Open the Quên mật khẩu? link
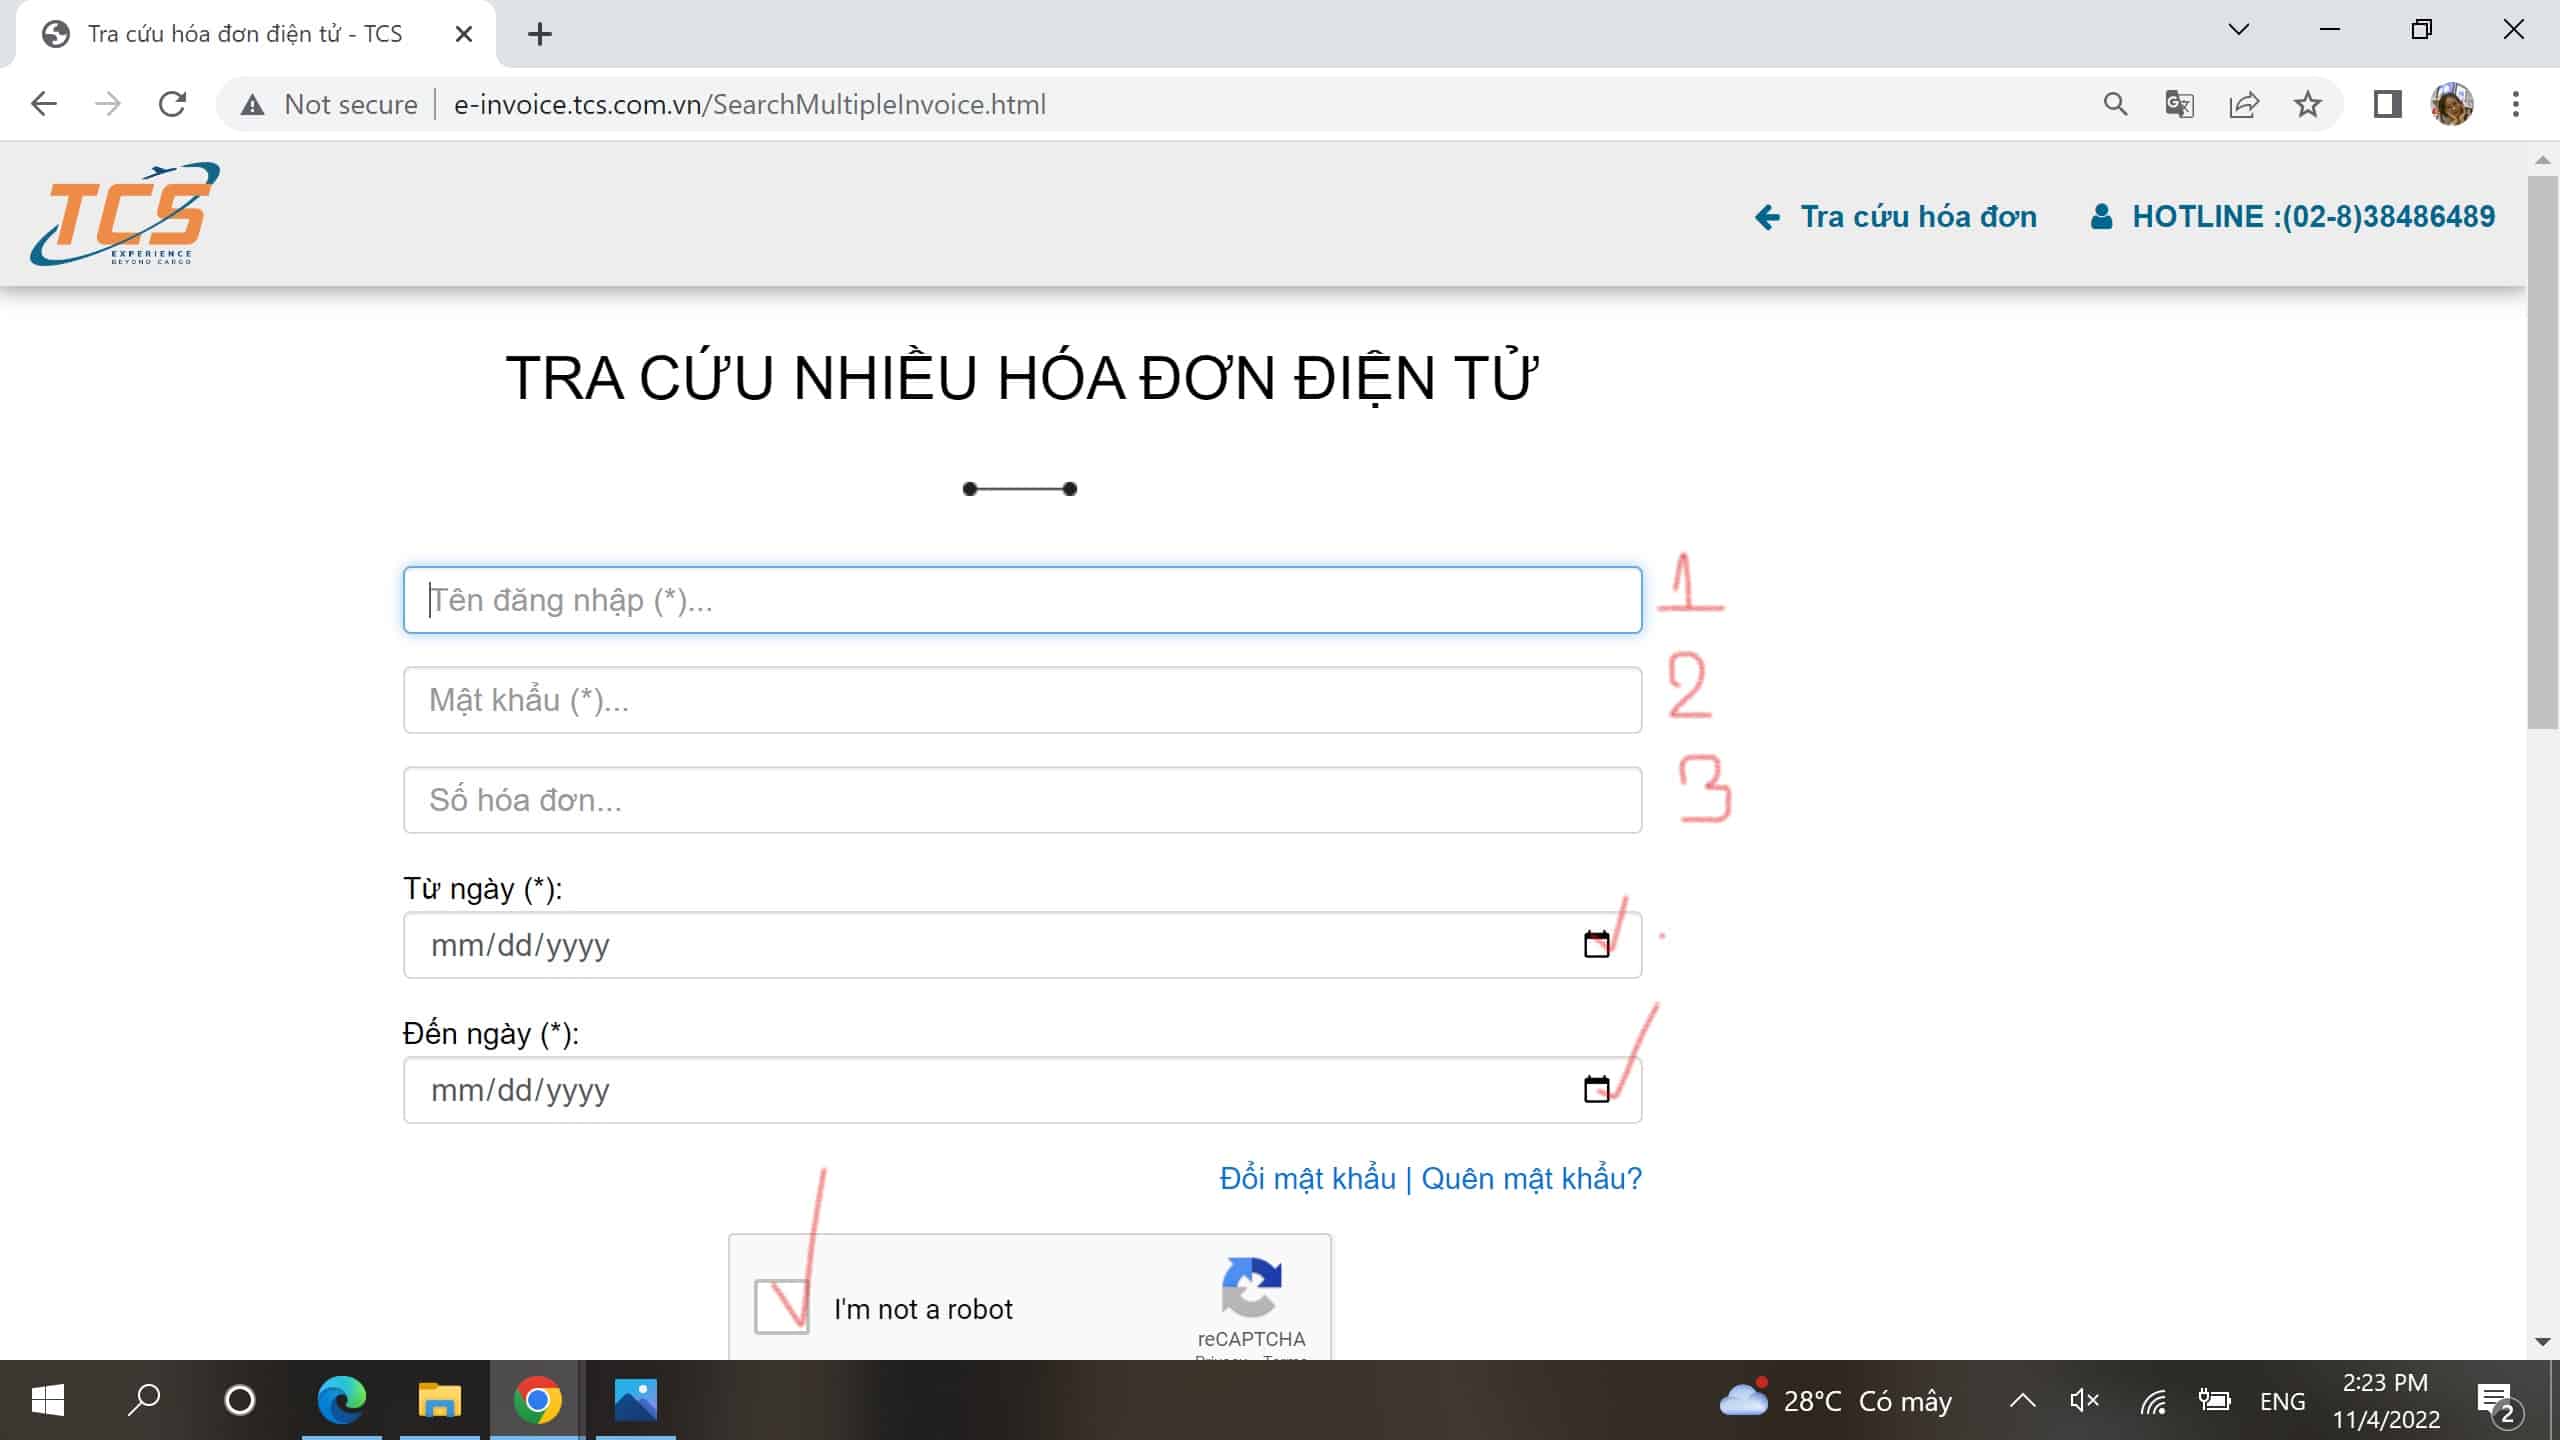The image size is (2560, 1440). (x=1531, y=1179)
